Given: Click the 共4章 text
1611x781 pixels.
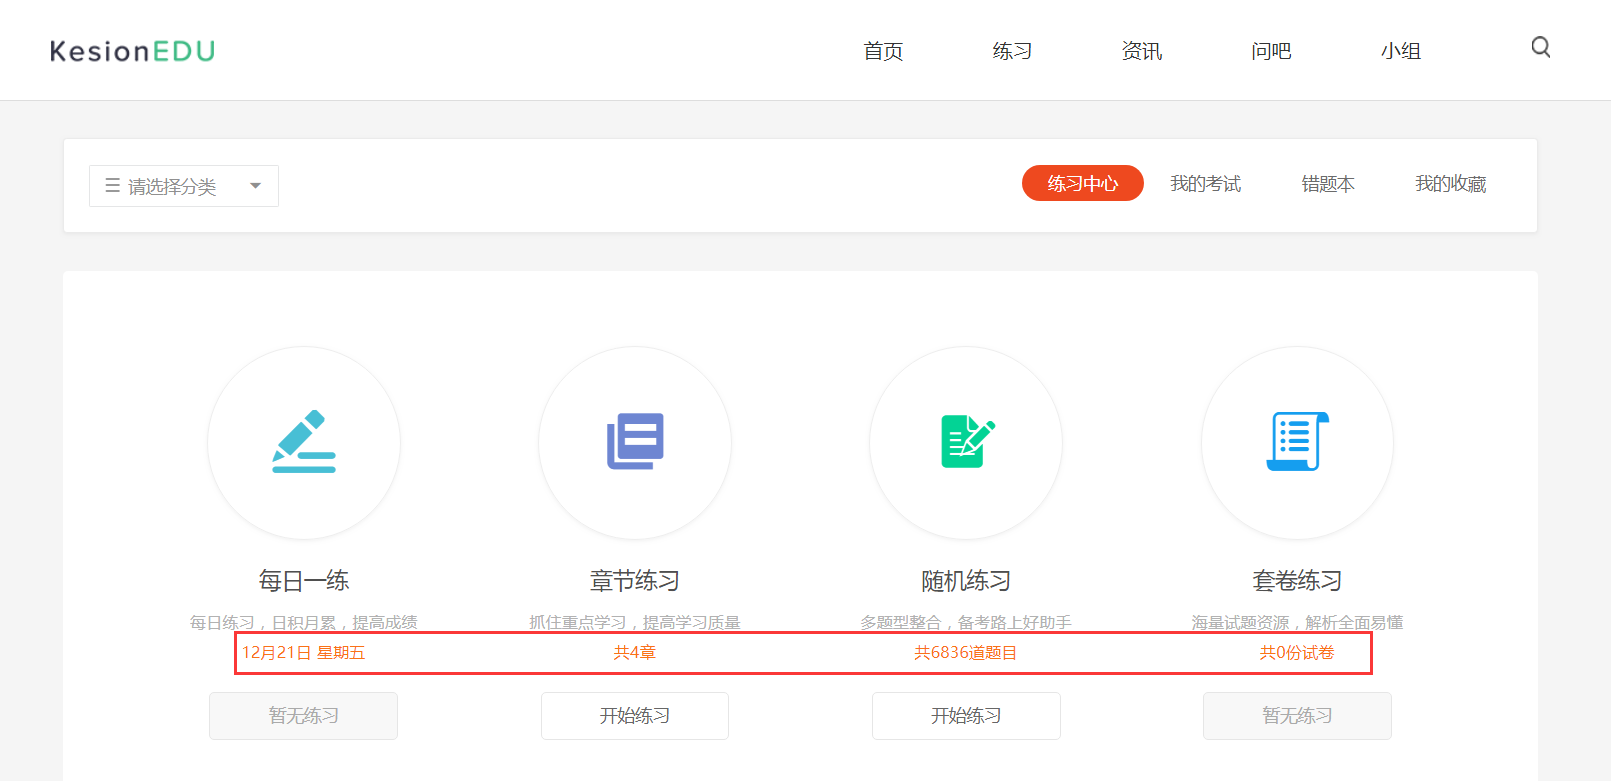Looking at the screenshot, I should [635, 653].
